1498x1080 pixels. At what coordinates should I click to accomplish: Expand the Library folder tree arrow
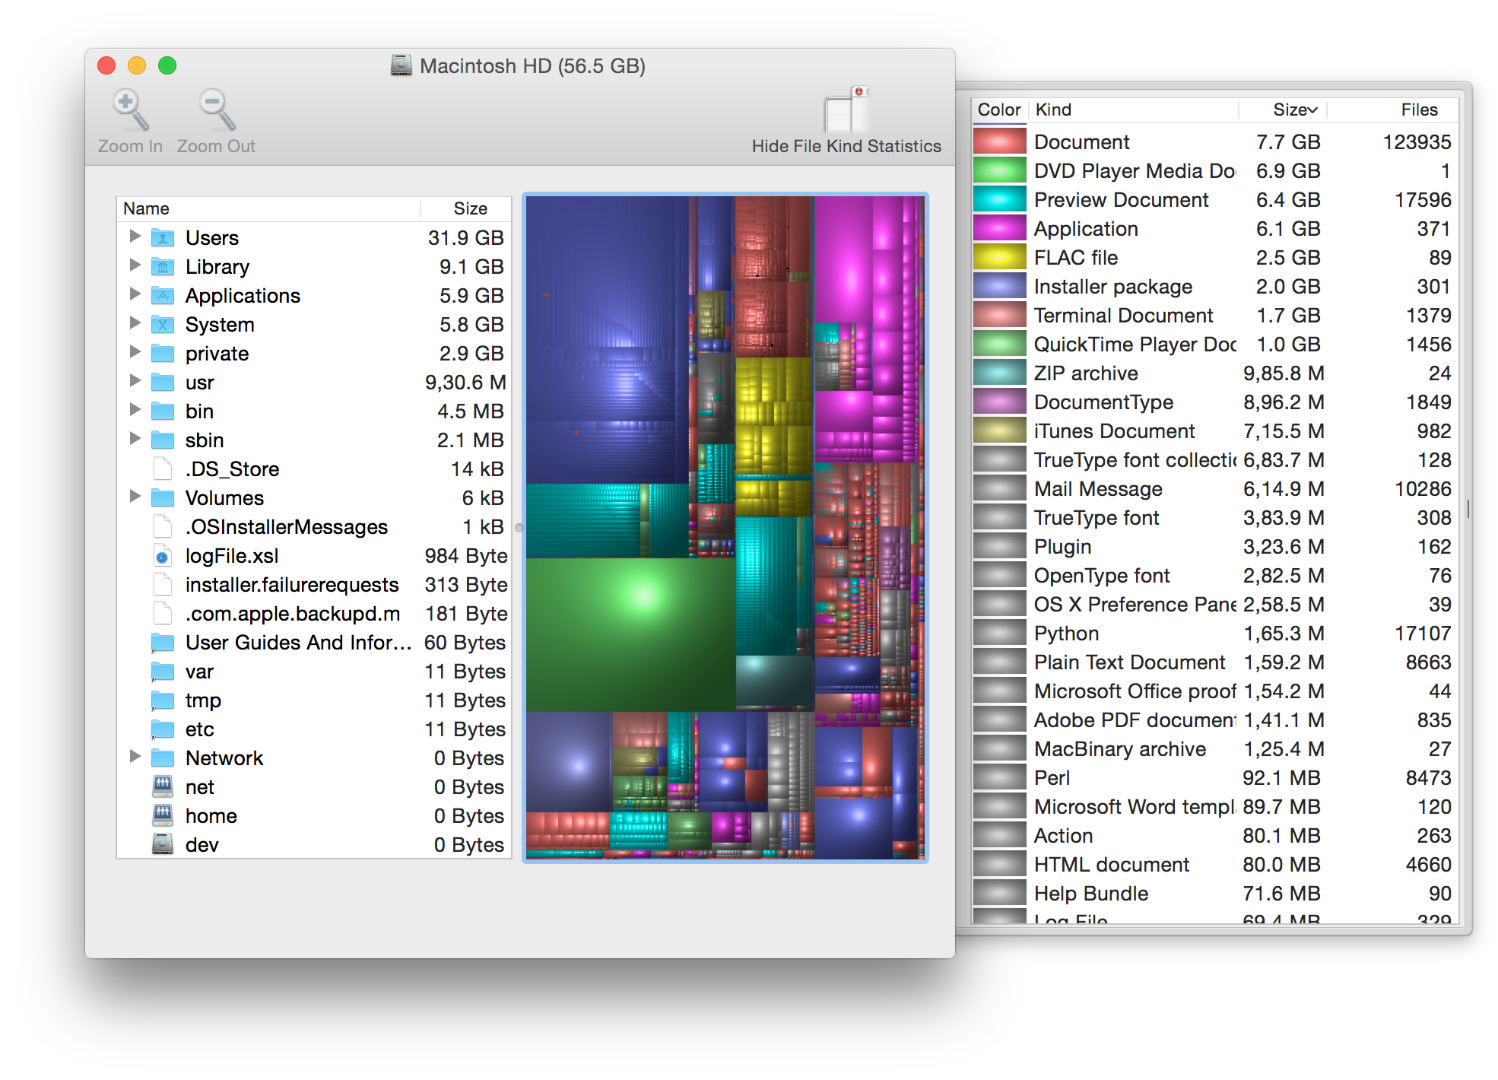(135, 266)
